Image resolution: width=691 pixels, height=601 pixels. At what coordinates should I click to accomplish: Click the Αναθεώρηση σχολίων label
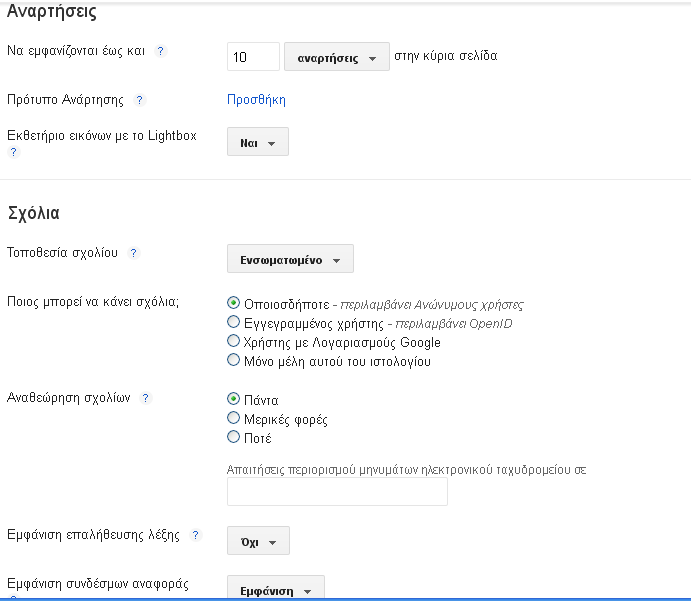[68, 398]
